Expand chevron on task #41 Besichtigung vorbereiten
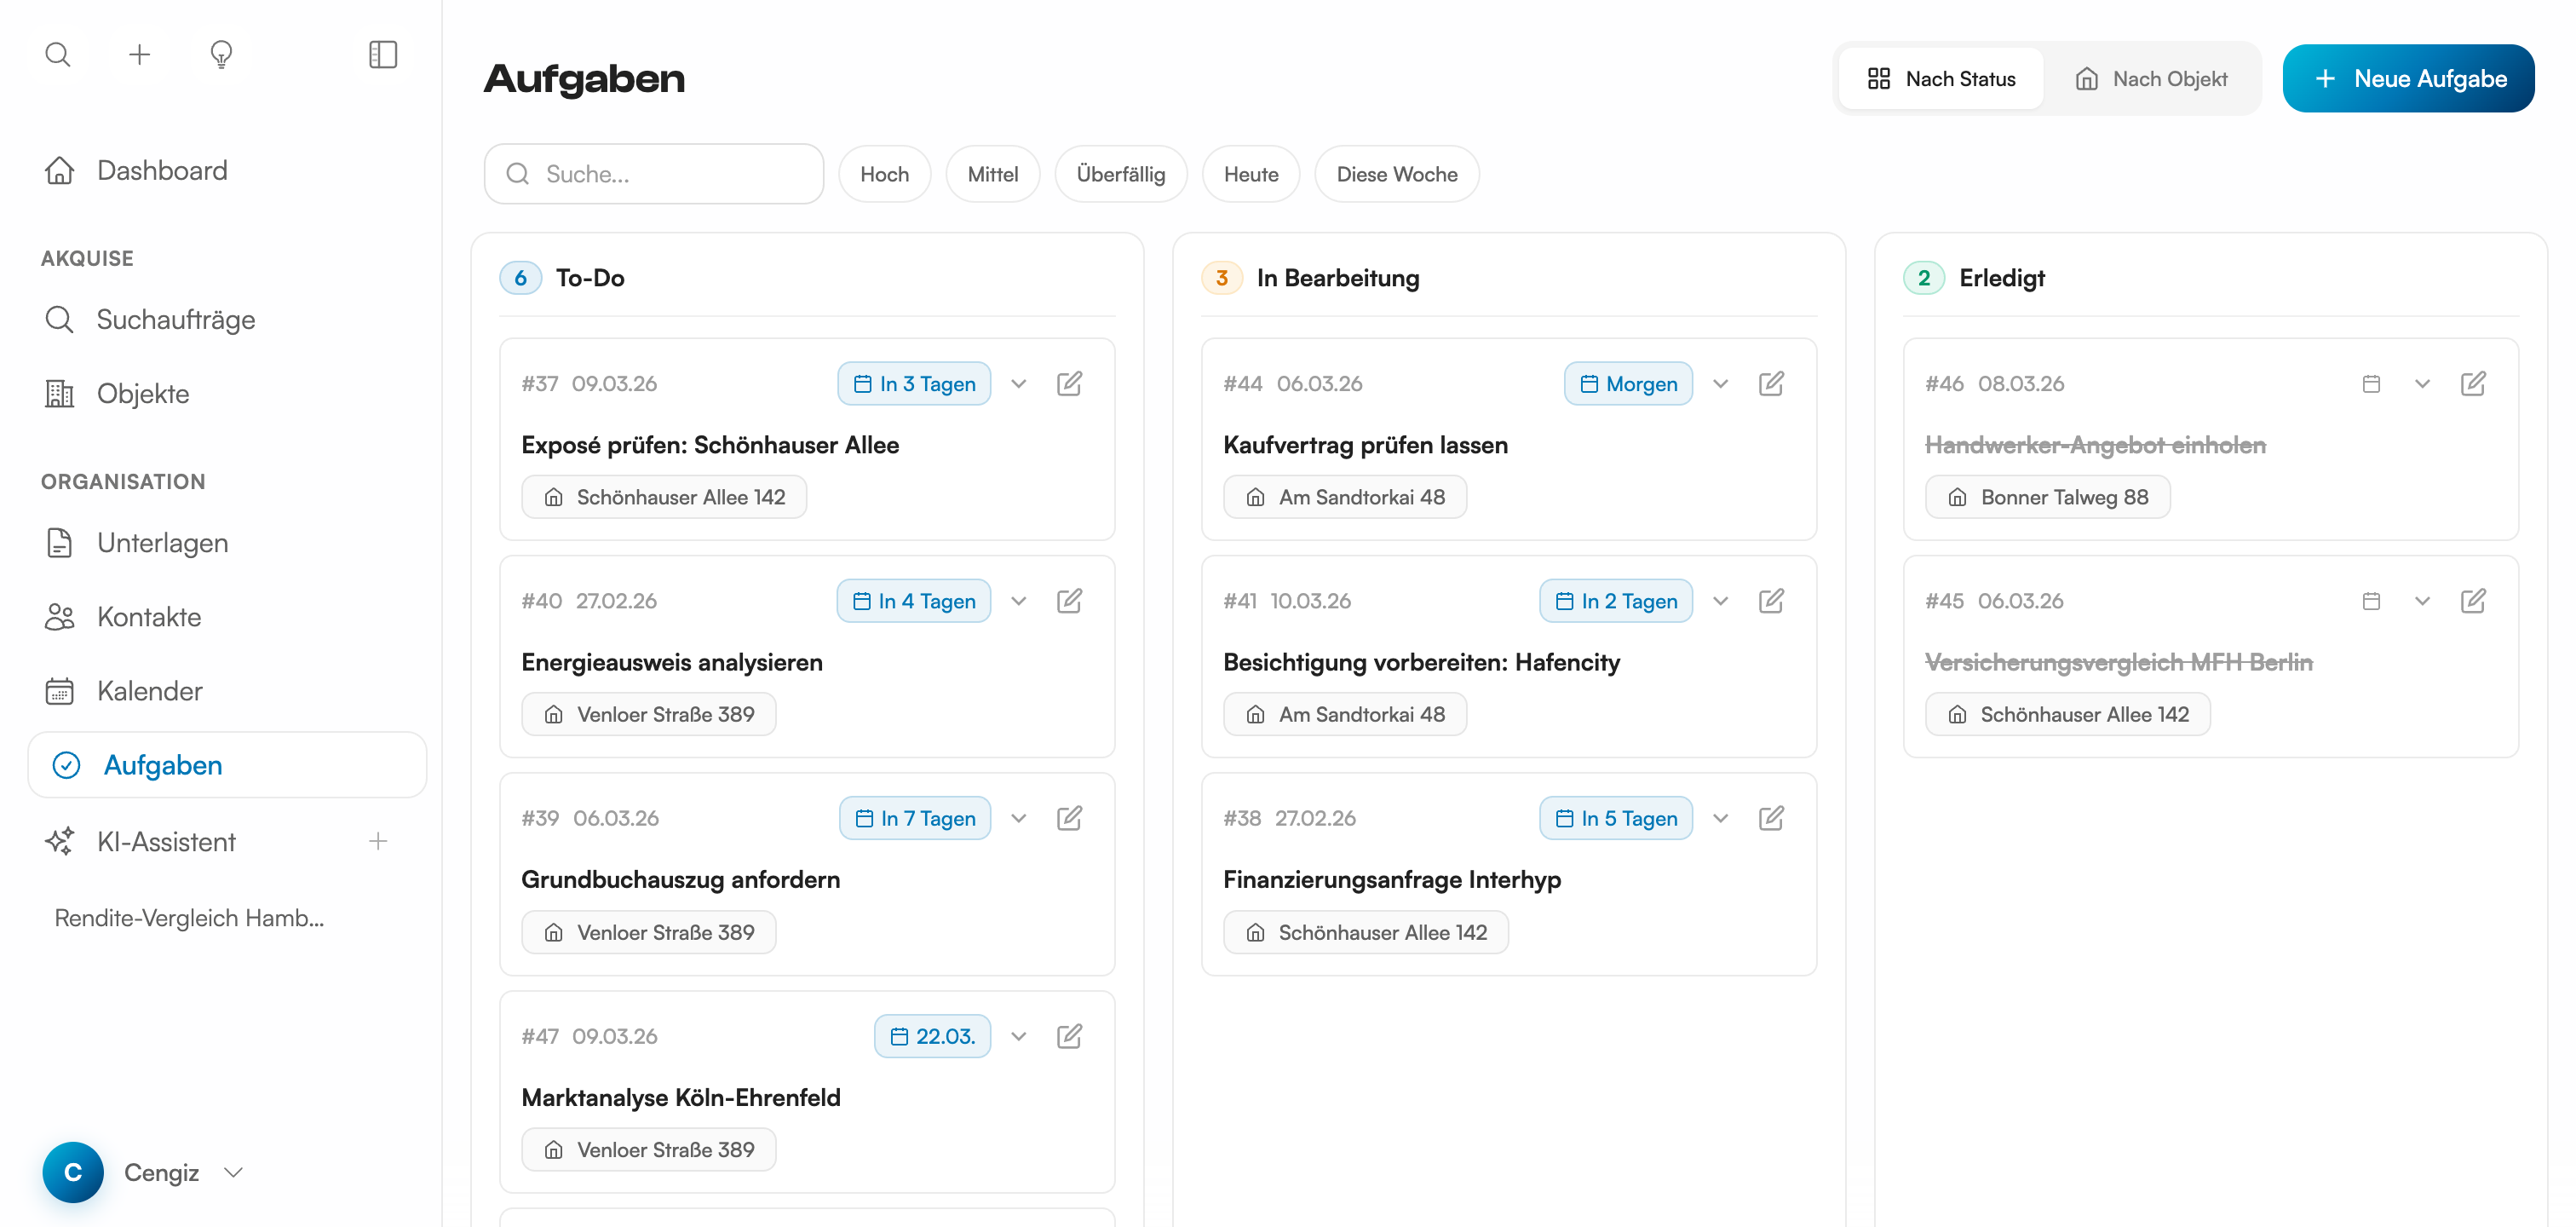This screenshot has height=1227, width=2576. click(1720, 601)
